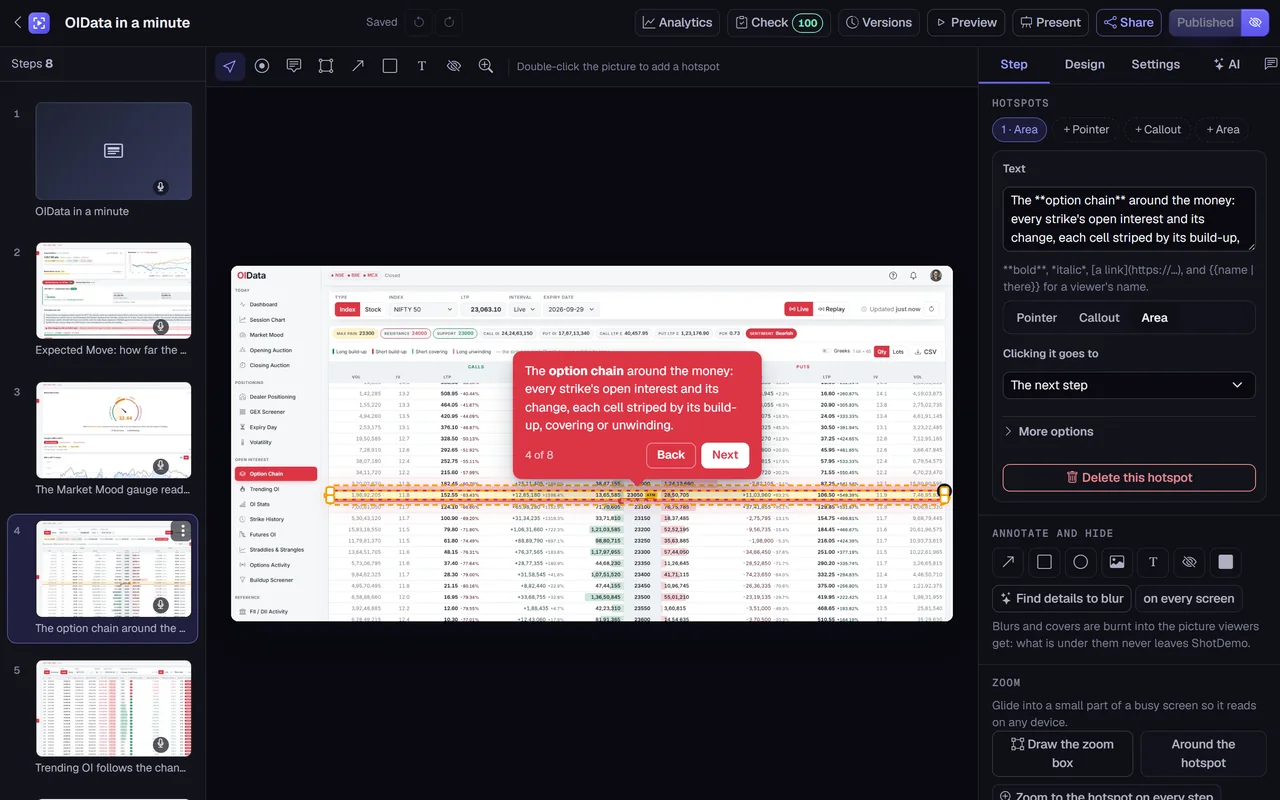Screen dimensions: 1280x800
Task: Open step 2 Expected Move thumbnail
Action: (113, 290)
